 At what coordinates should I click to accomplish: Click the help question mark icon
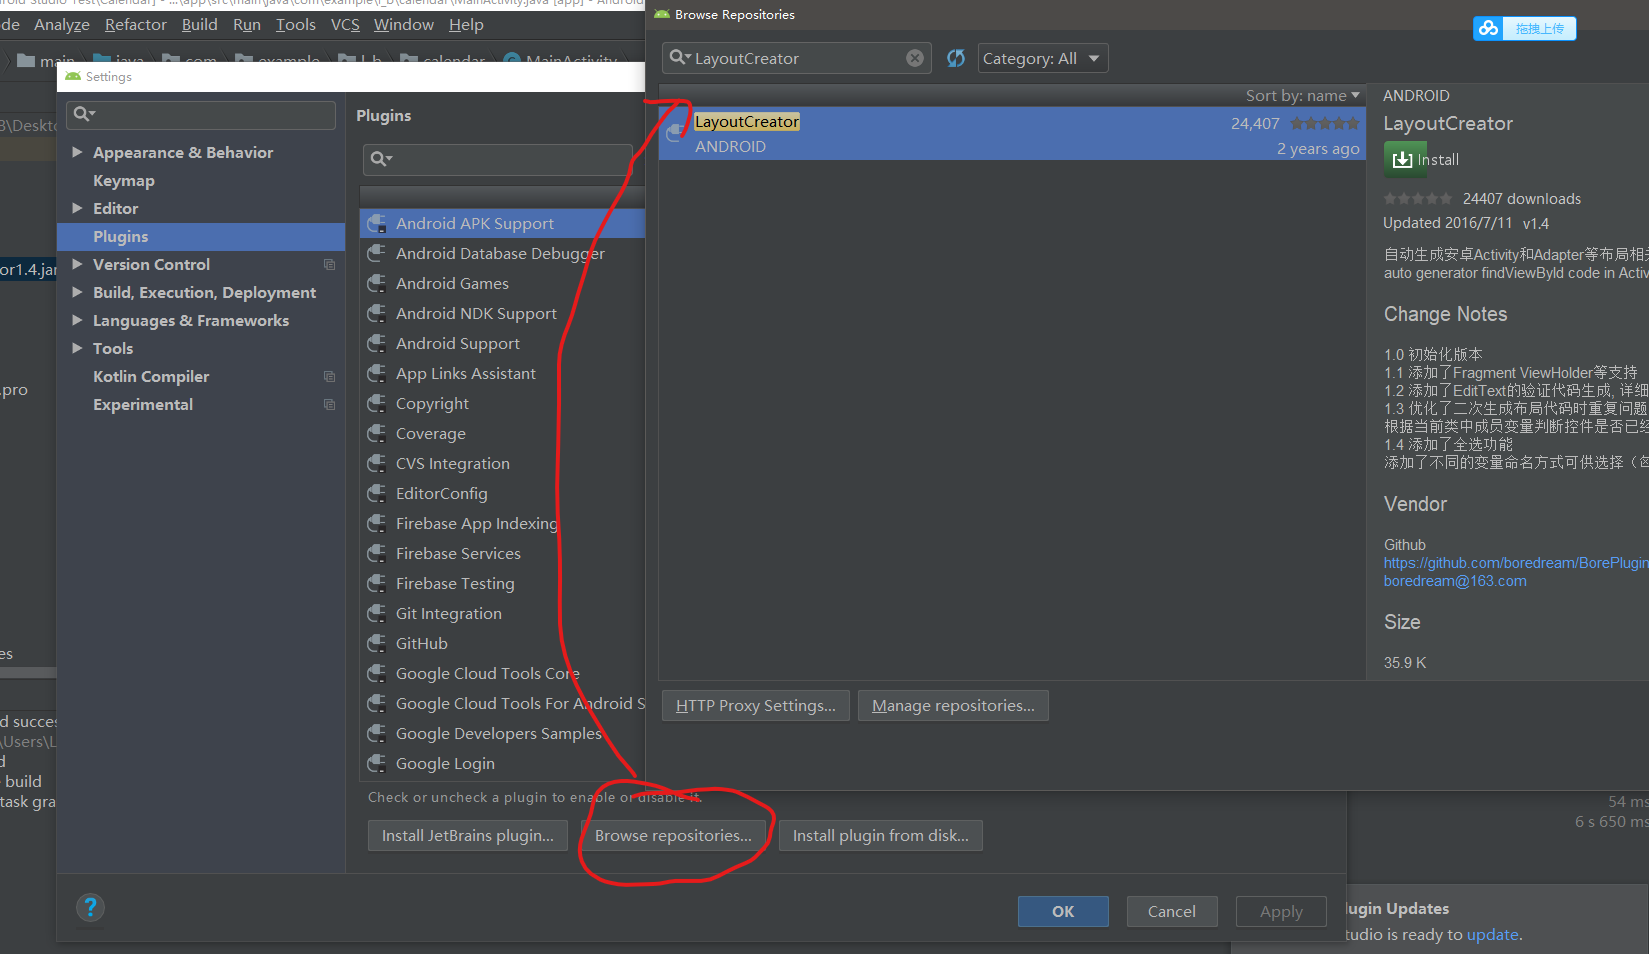click(90, 908)
